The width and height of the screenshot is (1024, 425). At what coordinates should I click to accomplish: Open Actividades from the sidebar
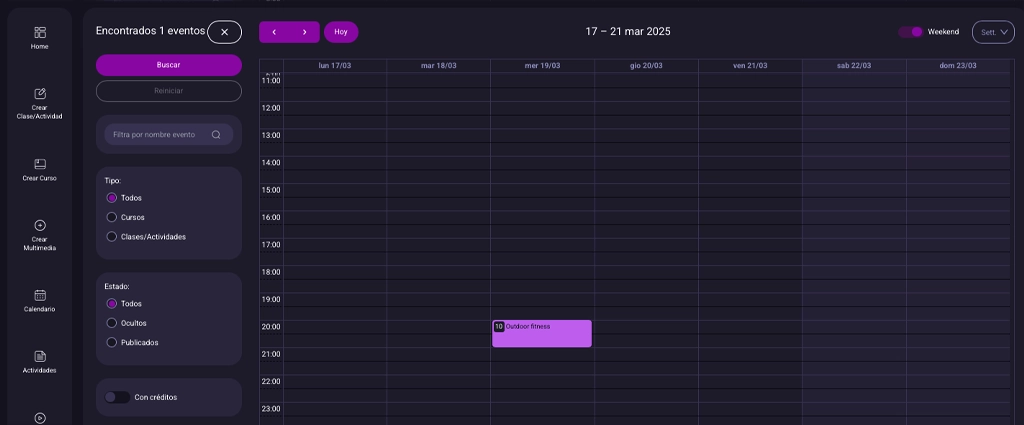(x=40, y=356)
